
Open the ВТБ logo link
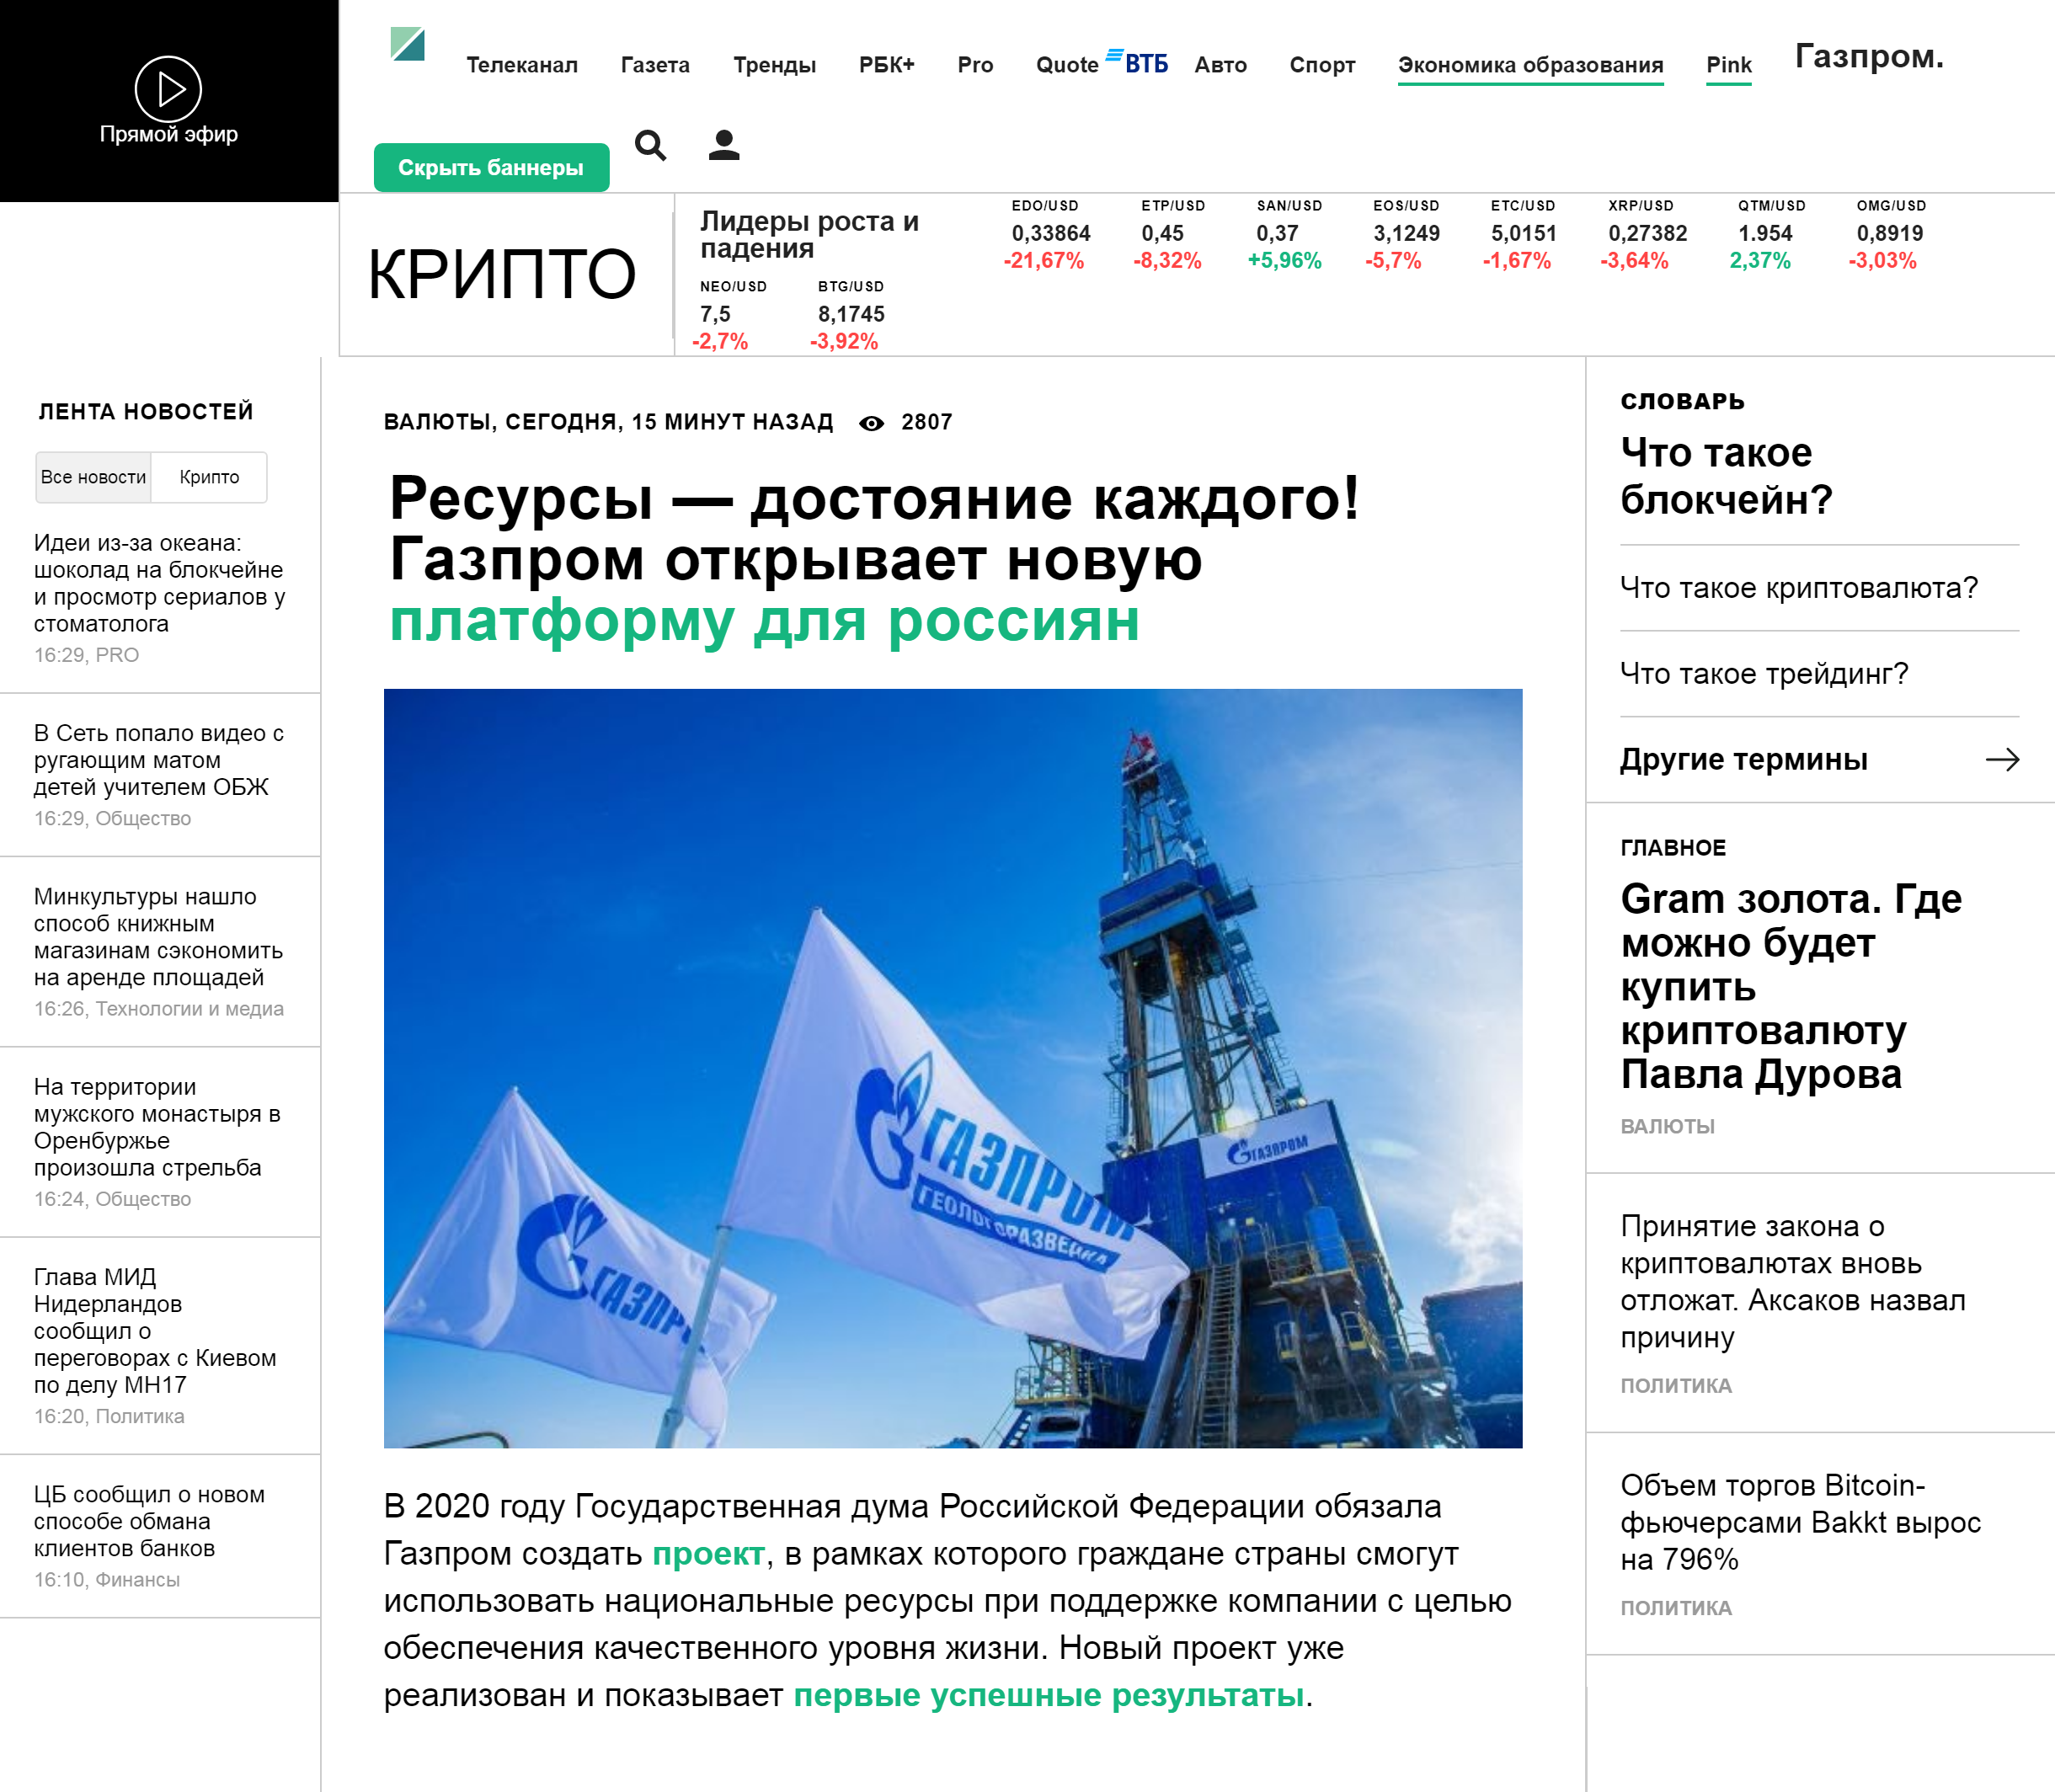point(1137,62)
